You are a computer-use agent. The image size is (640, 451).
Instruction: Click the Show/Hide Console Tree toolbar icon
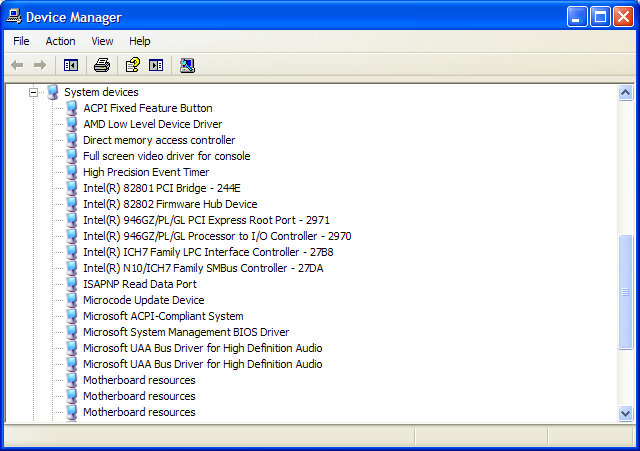coord(71,65)
